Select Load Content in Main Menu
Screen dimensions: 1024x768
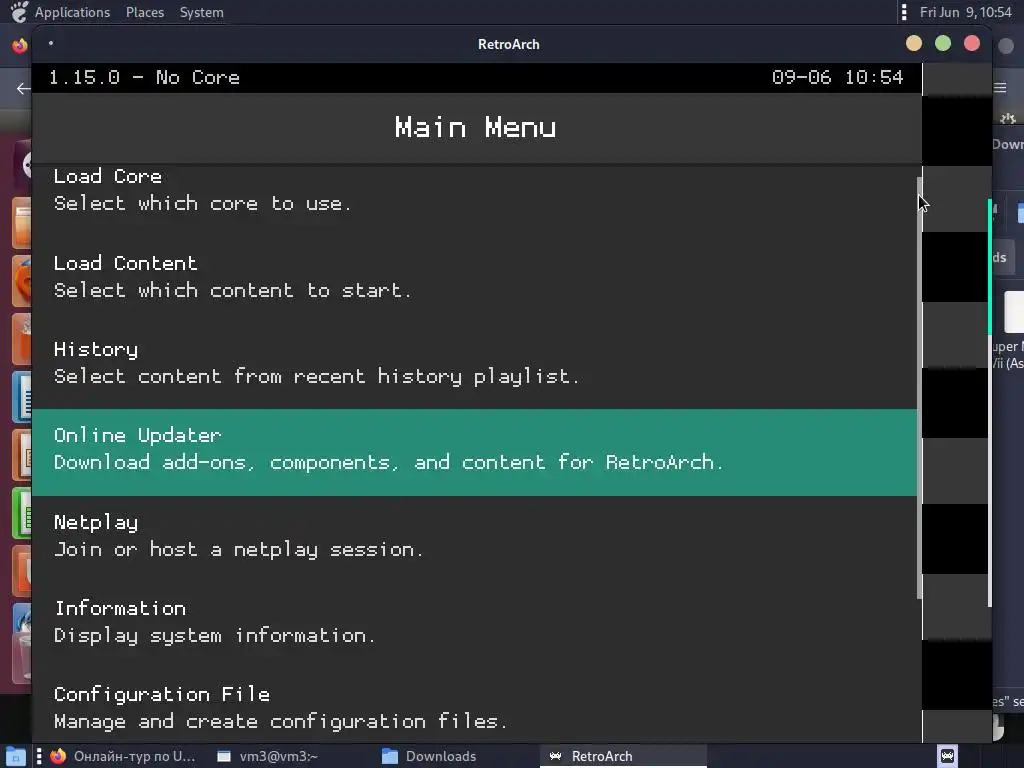[474, 277]
